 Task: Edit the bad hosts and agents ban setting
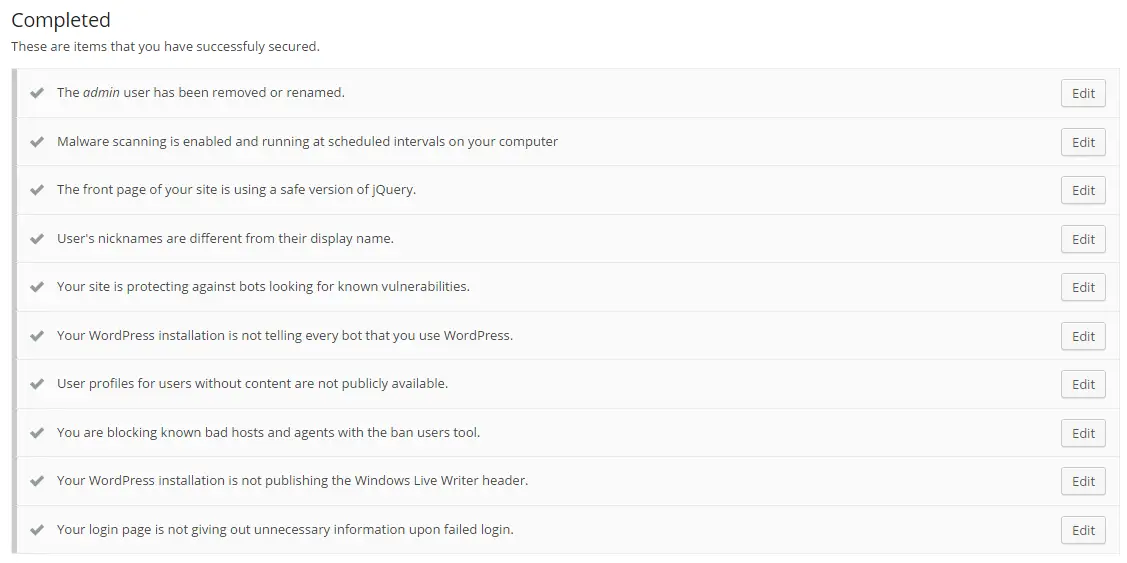[1083, 434]
